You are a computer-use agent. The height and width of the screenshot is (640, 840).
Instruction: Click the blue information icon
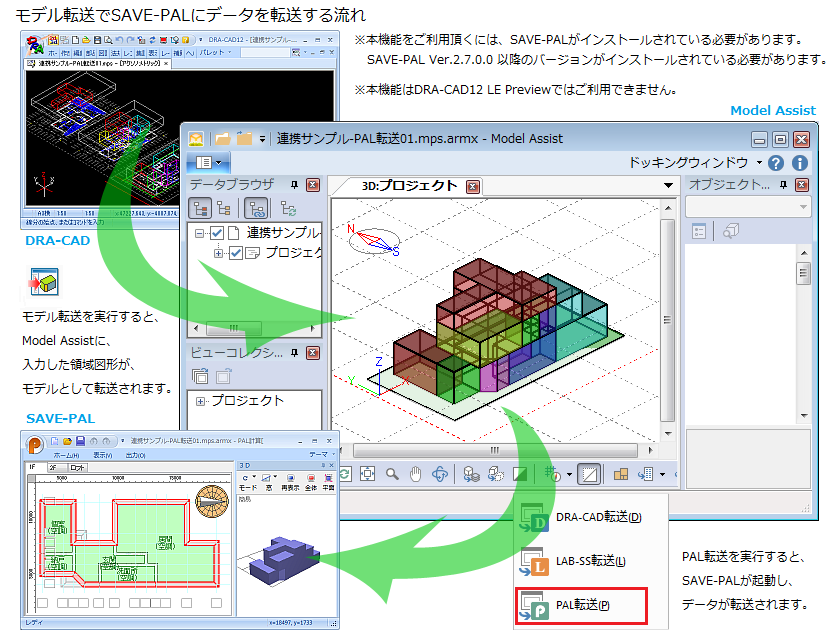[800, 163]
